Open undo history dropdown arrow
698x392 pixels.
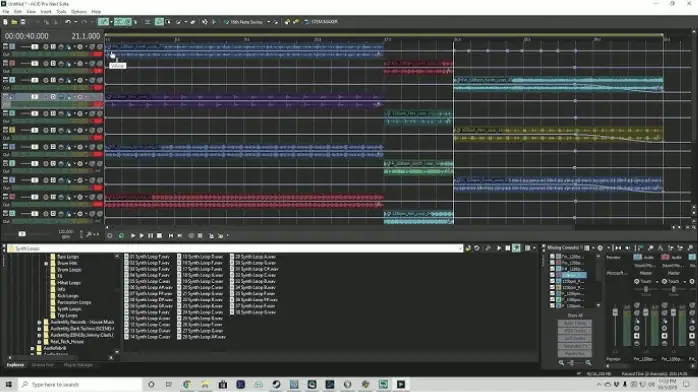(x=75, y=22)
